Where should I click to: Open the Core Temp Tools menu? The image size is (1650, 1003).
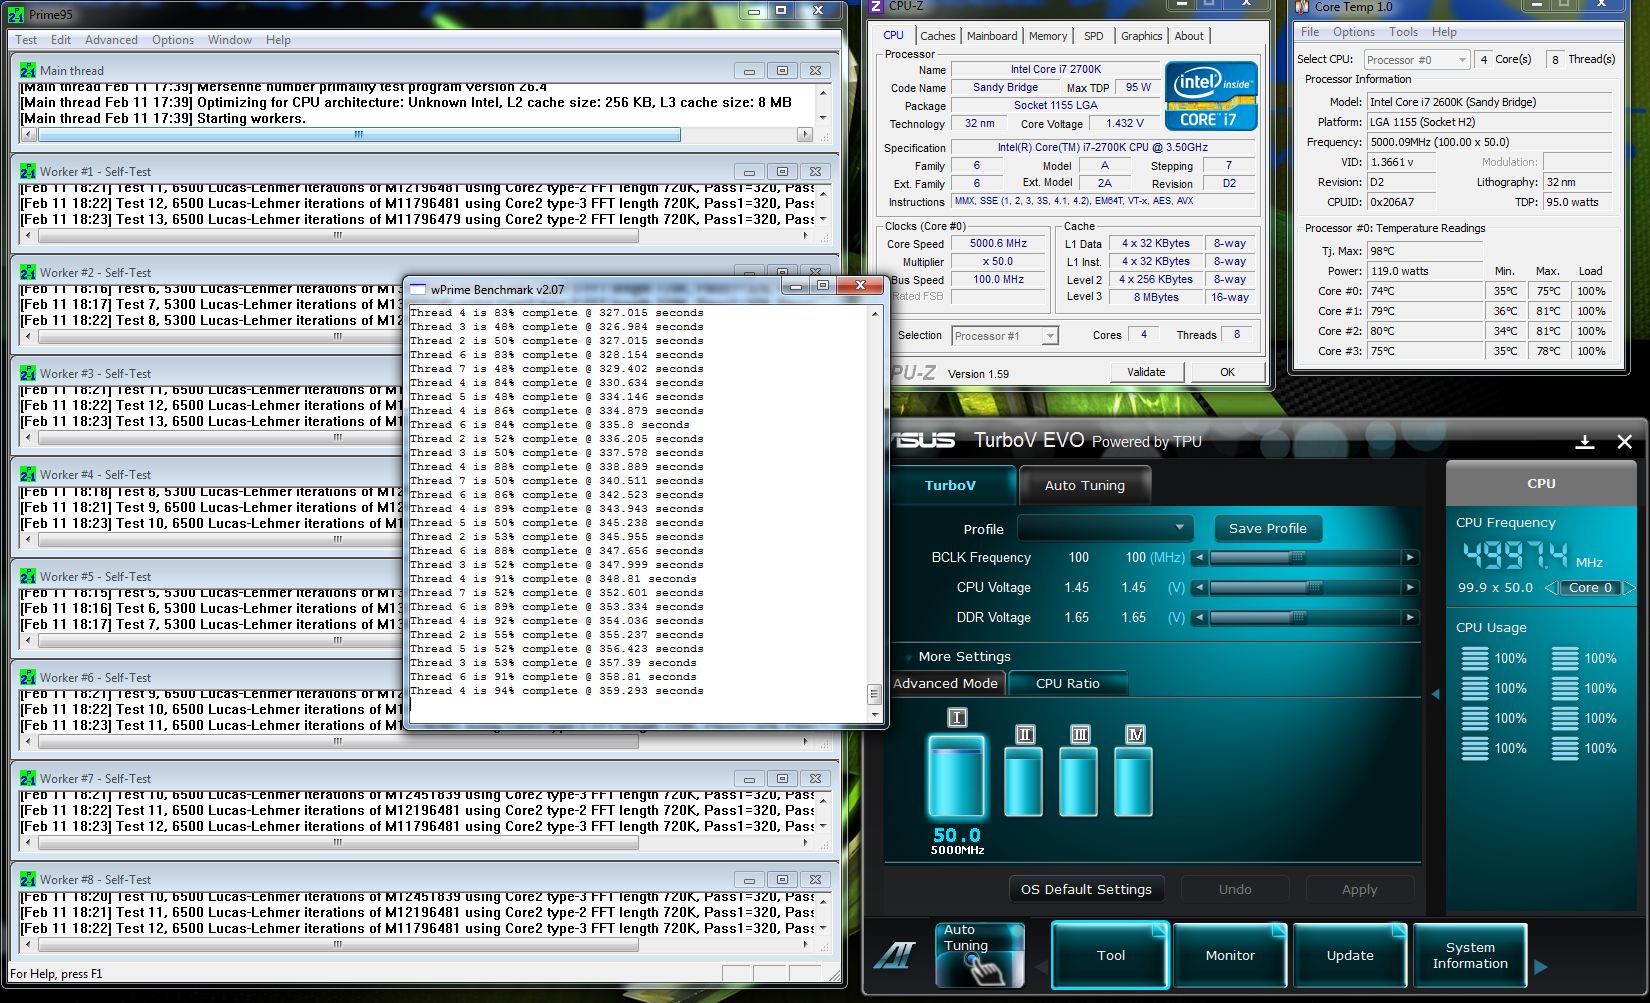click(1403, 32)
